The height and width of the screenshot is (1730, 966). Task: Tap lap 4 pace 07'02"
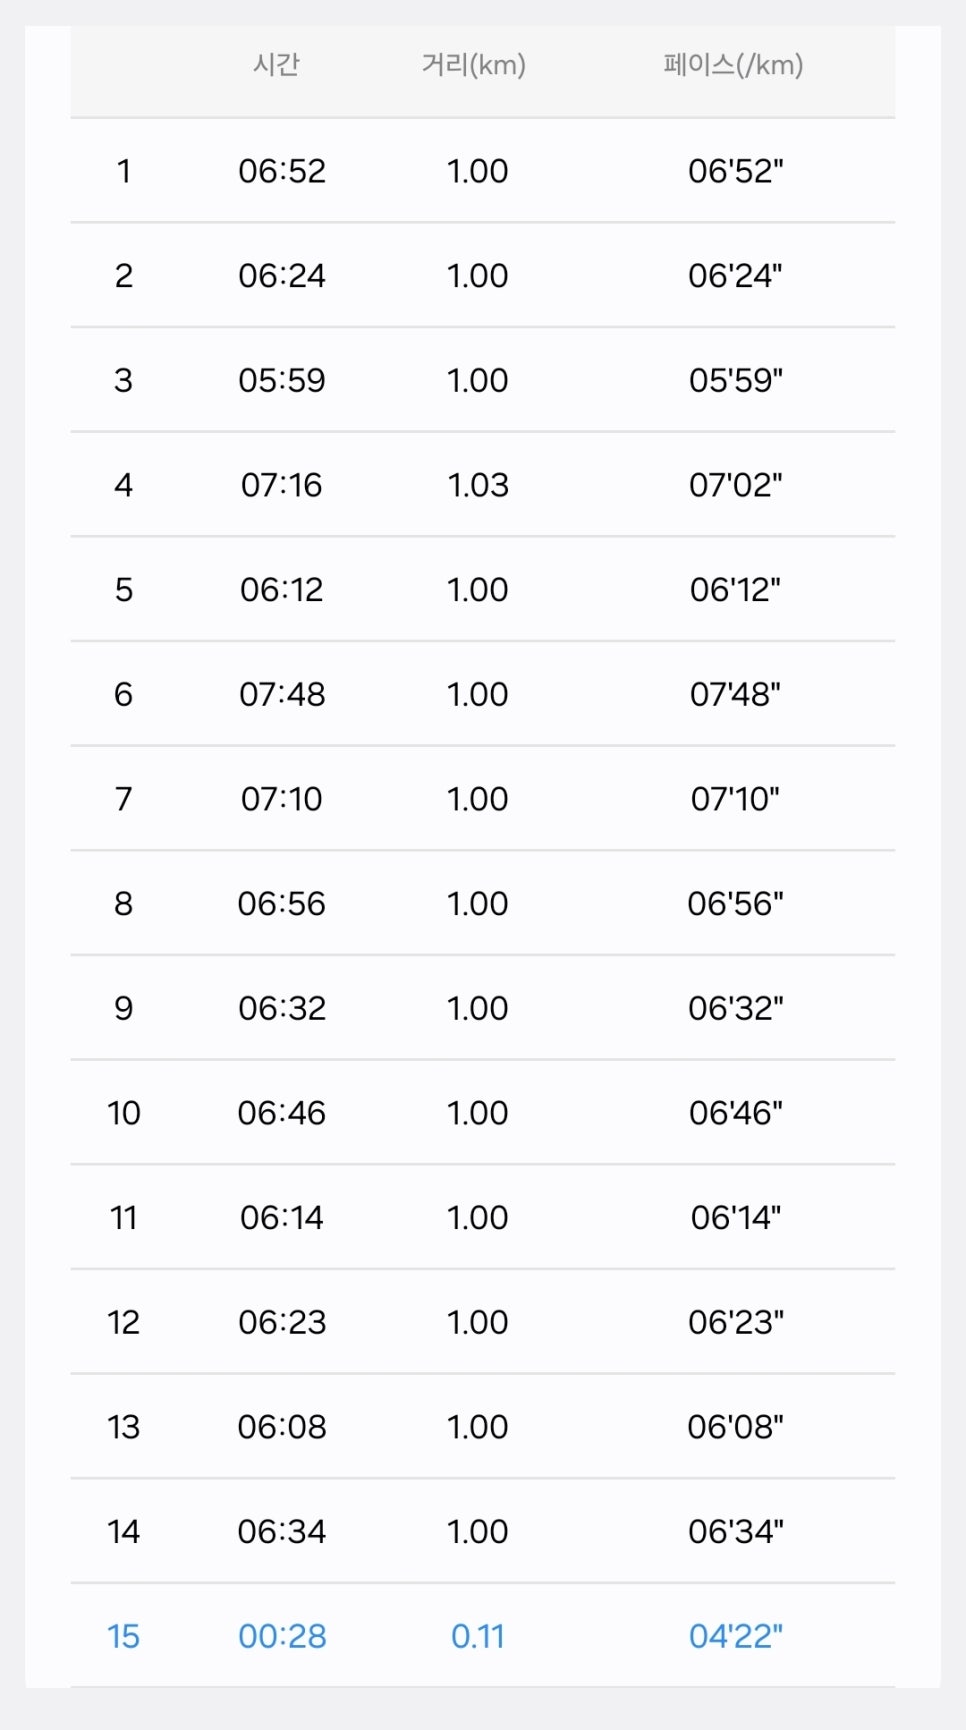click(736, 485)
